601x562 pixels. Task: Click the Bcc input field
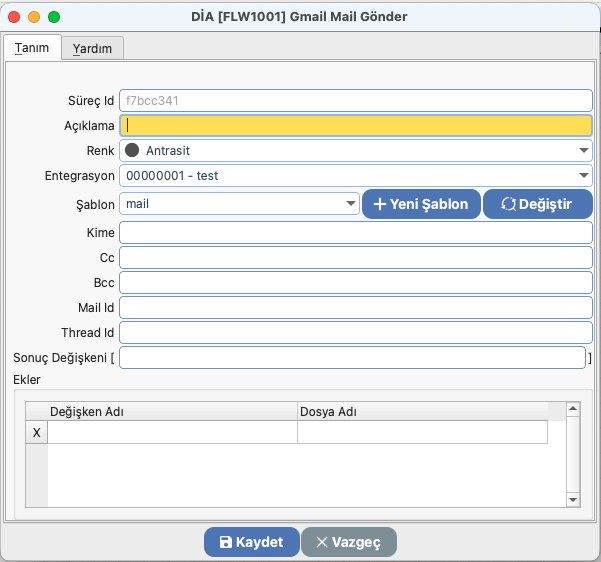[x=356, y=282]
